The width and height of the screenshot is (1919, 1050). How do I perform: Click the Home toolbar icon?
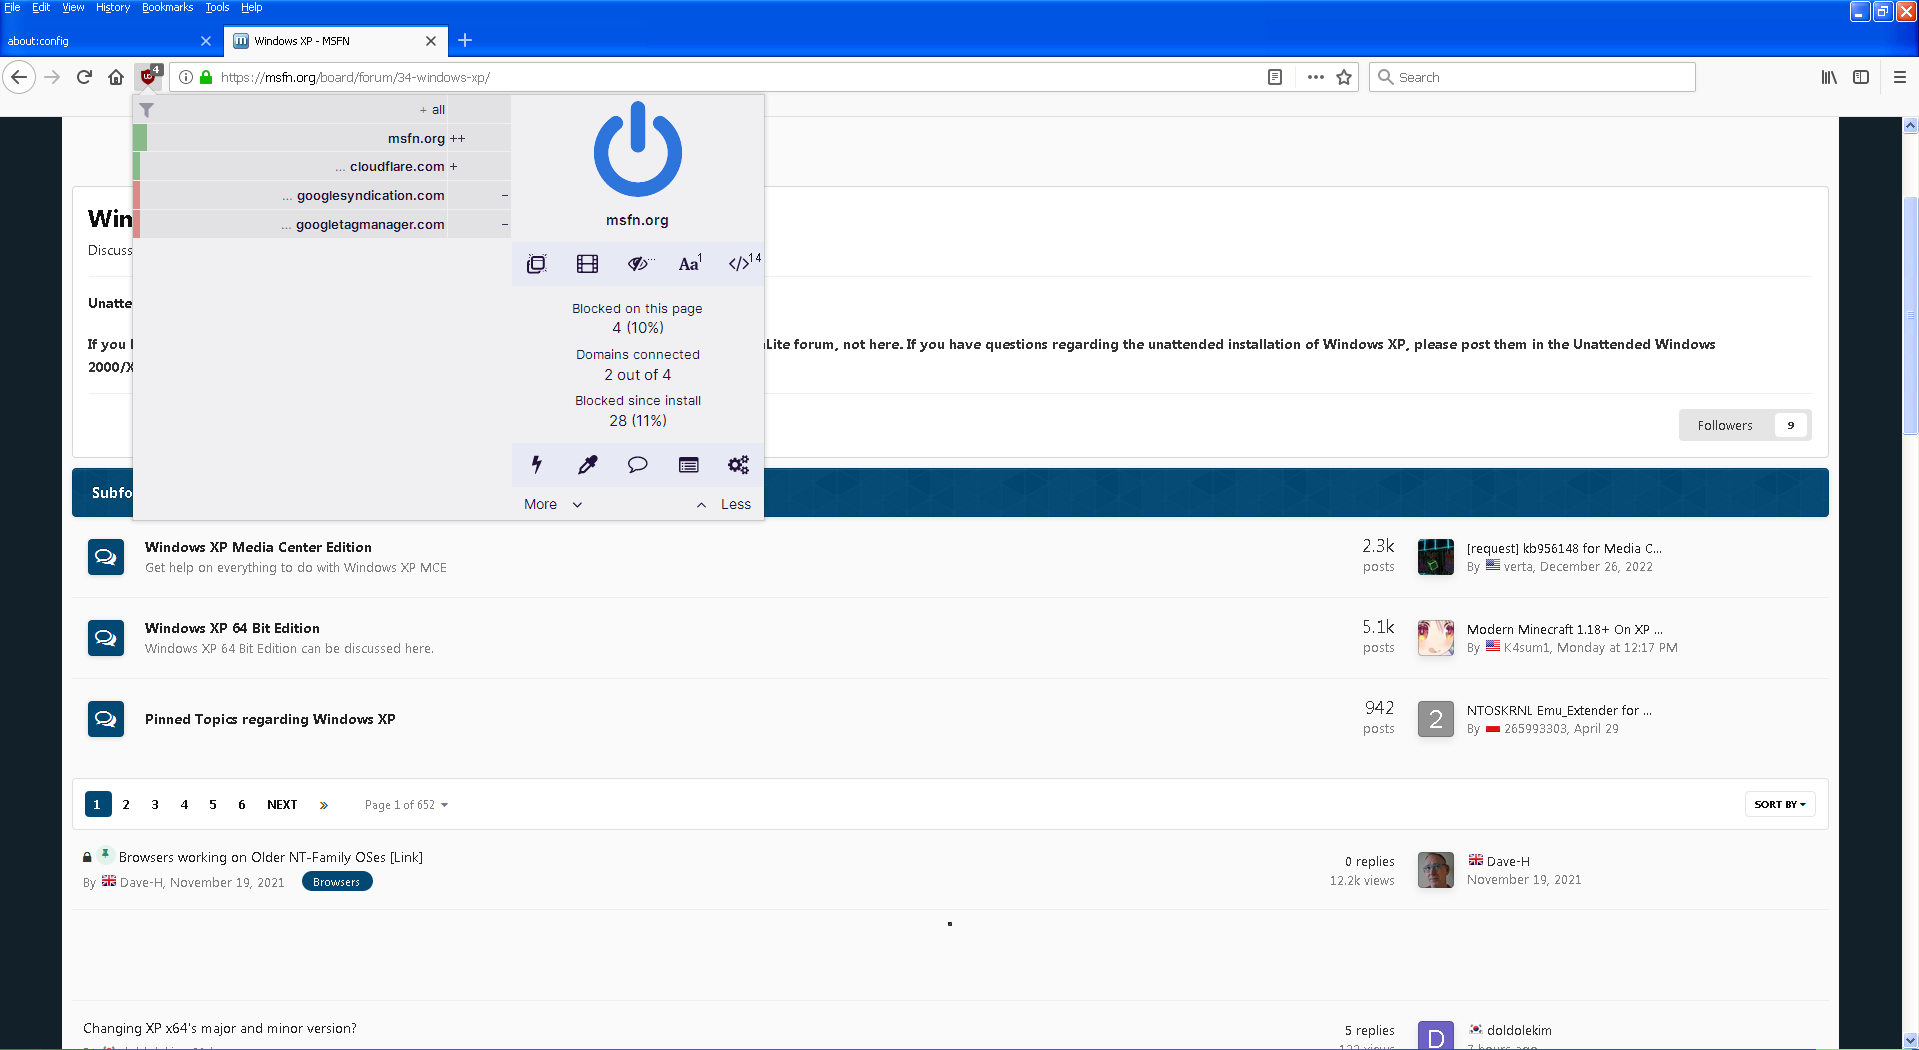point(116,77)
